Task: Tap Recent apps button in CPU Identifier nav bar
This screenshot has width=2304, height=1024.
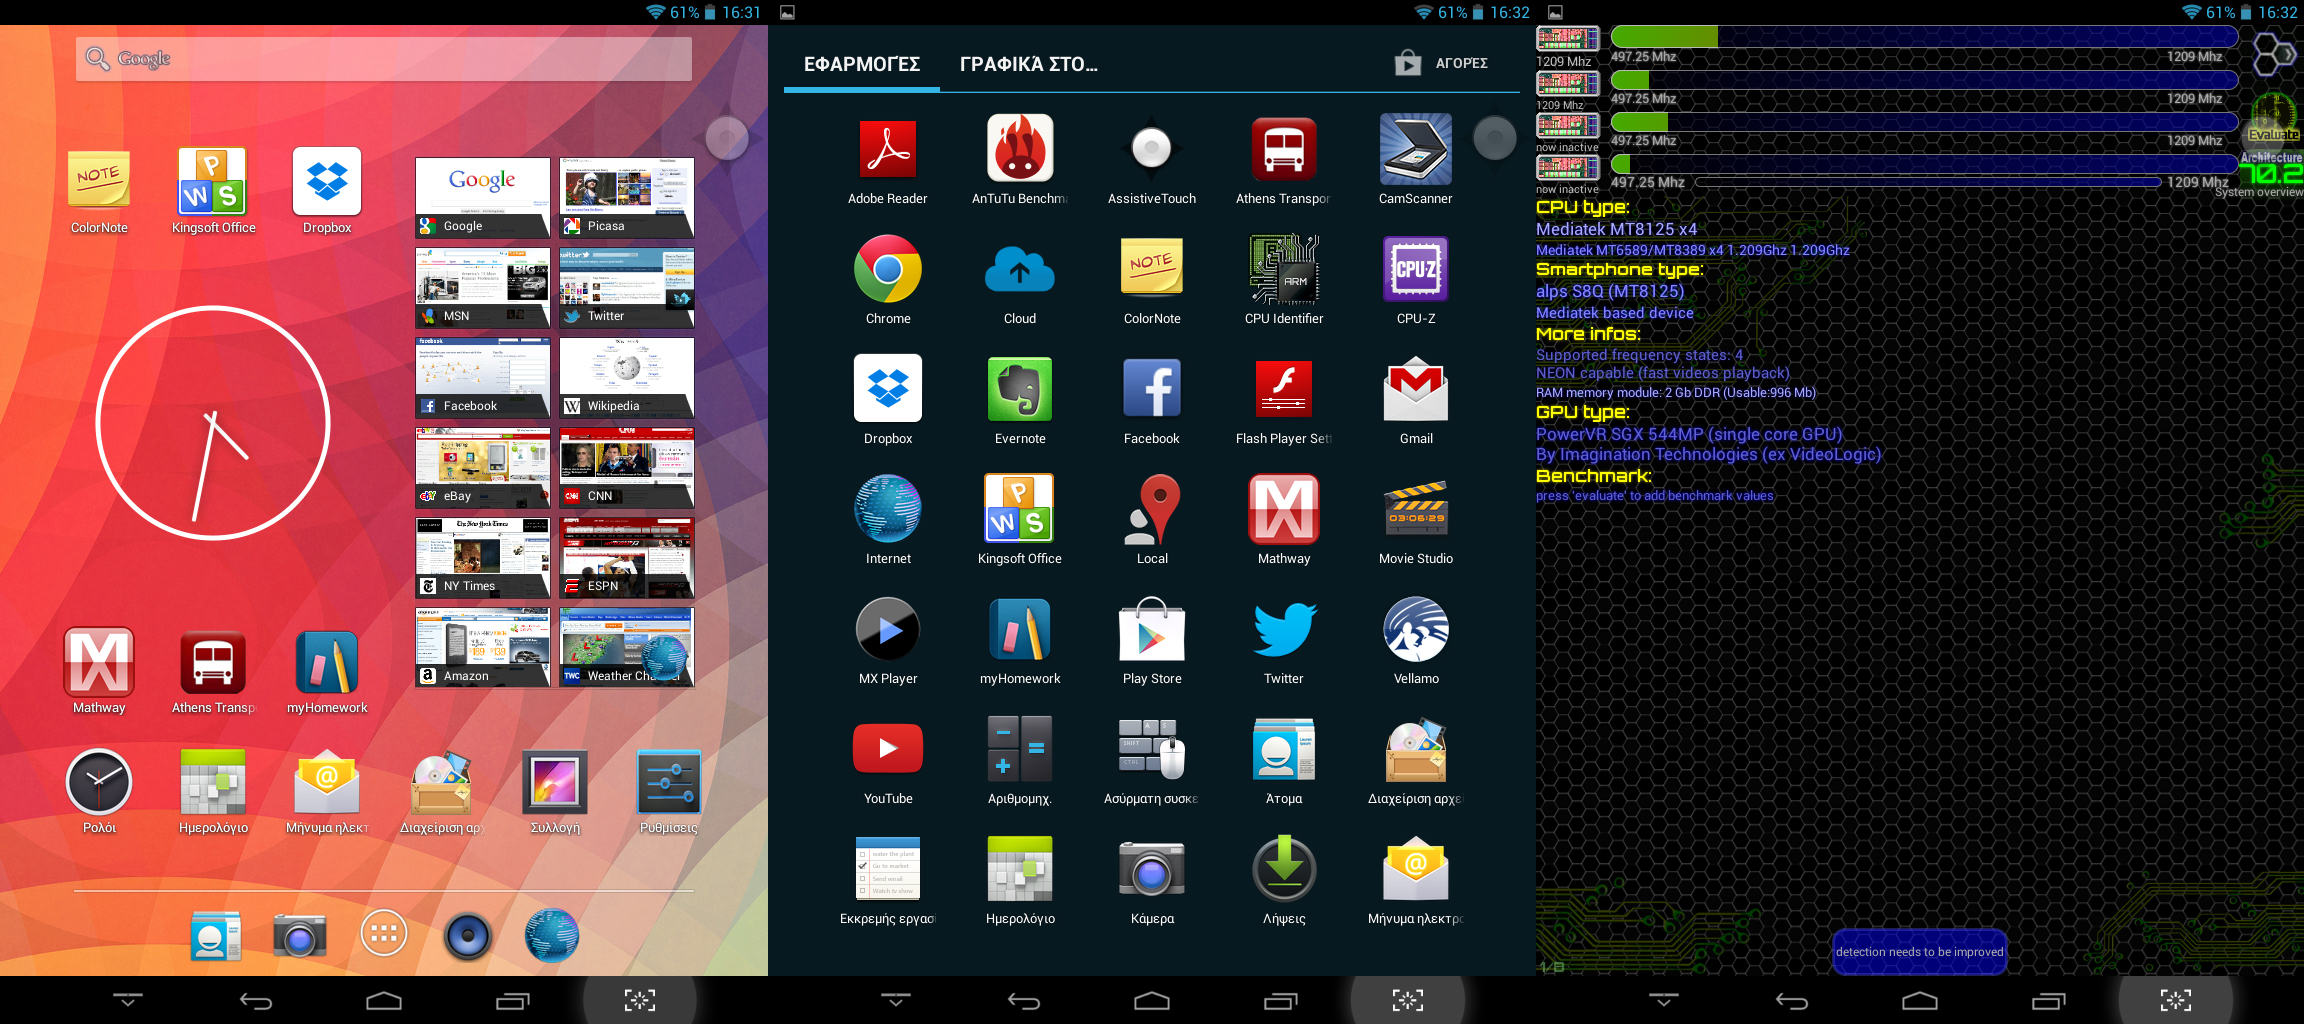Action: [2048, 1001]
